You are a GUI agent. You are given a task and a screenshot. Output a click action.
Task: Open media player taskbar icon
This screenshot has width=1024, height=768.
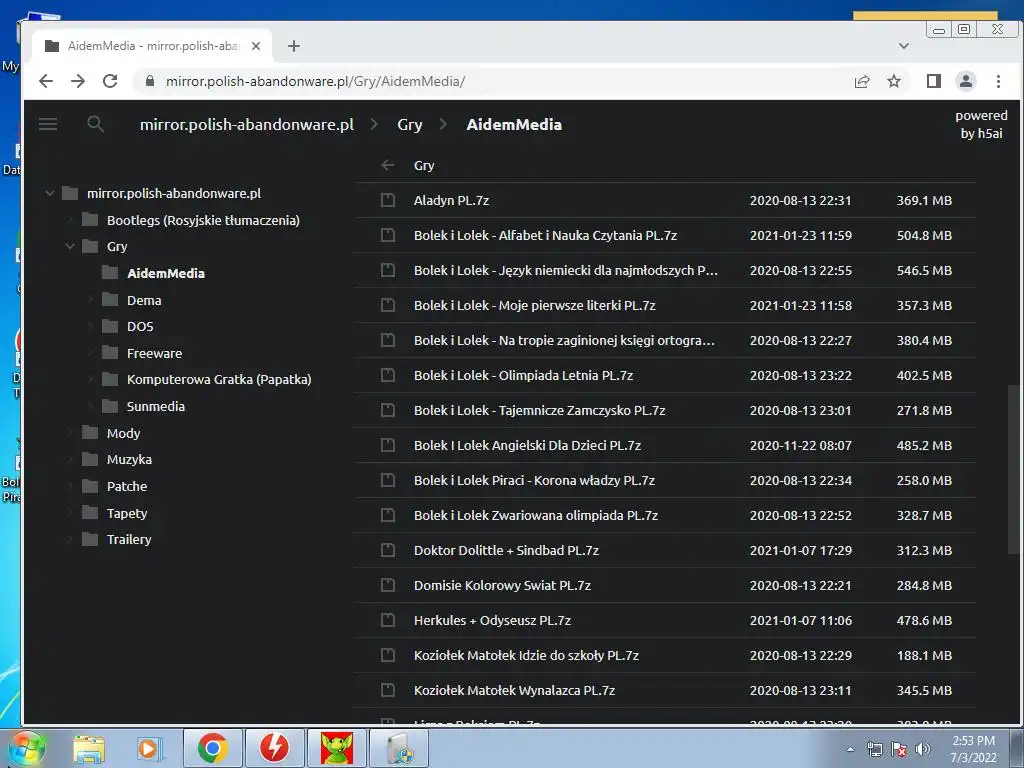[149, 748]
